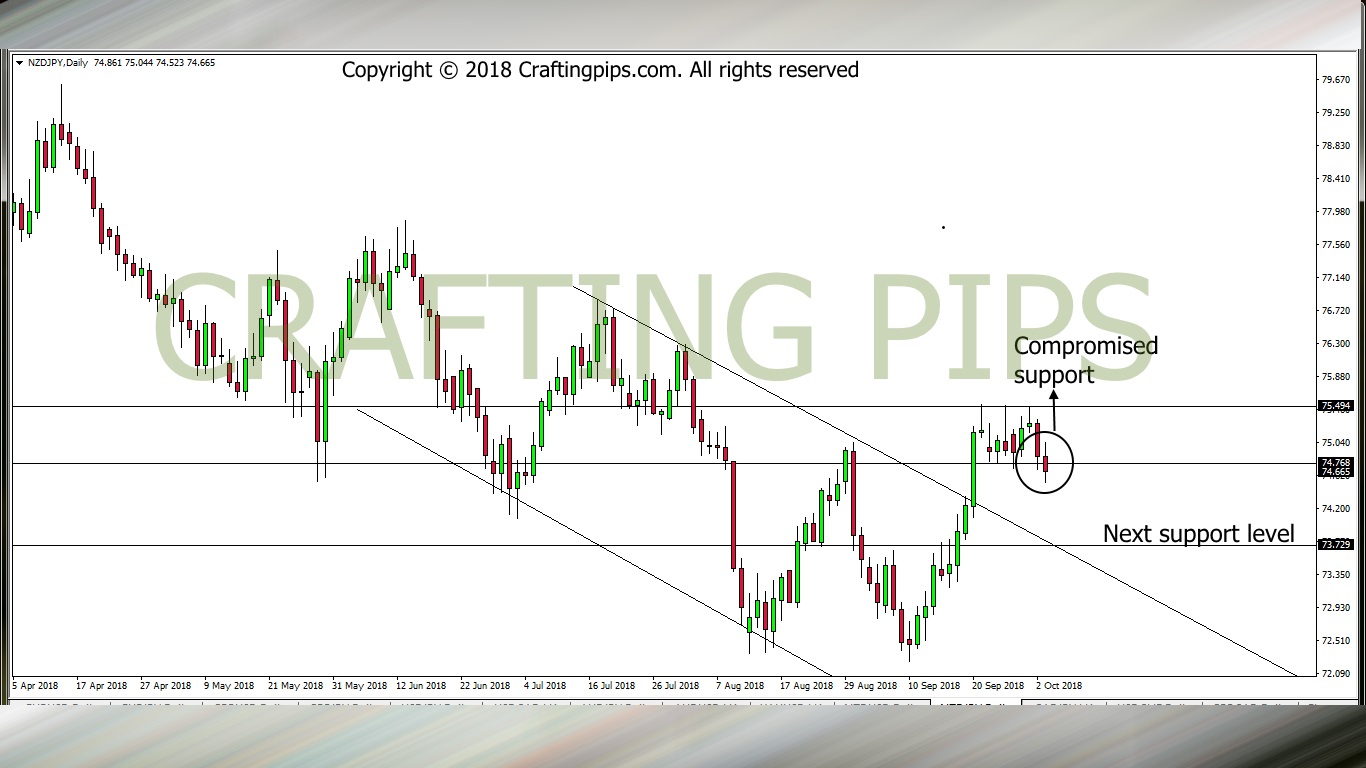
Task: Open the chart dropdown triangle beside NZDJPY,Daily
Action: [20, 63]
